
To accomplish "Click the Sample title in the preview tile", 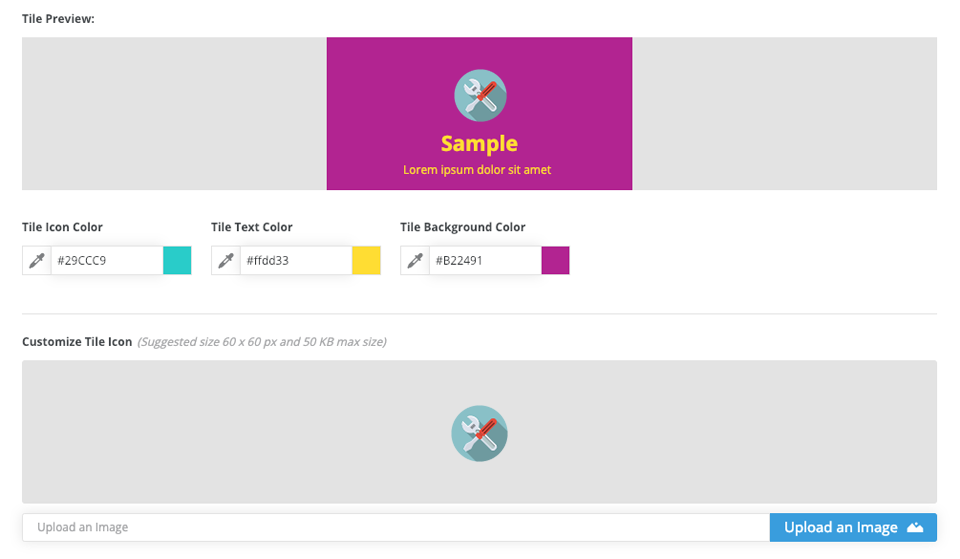I will (479, 143).
